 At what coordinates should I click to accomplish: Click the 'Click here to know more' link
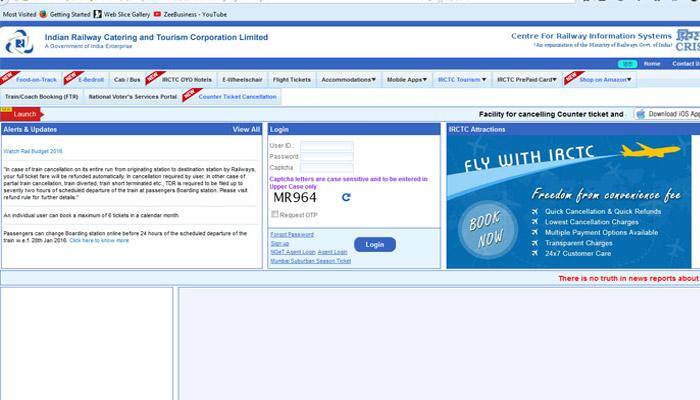99,240
